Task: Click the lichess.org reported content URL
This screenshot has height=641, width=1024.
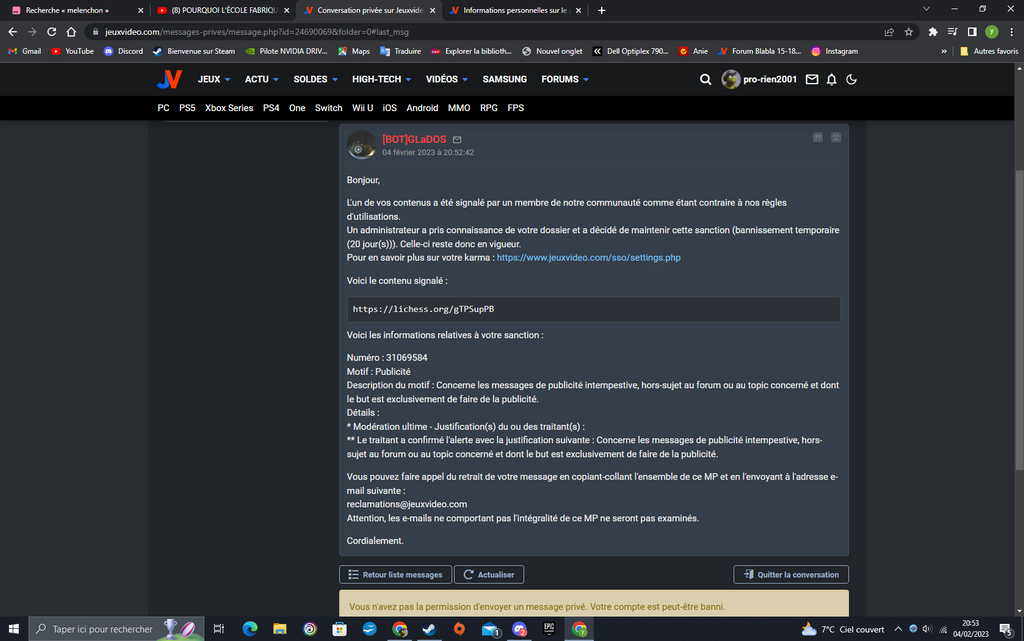Action: (x=423, y=309)
